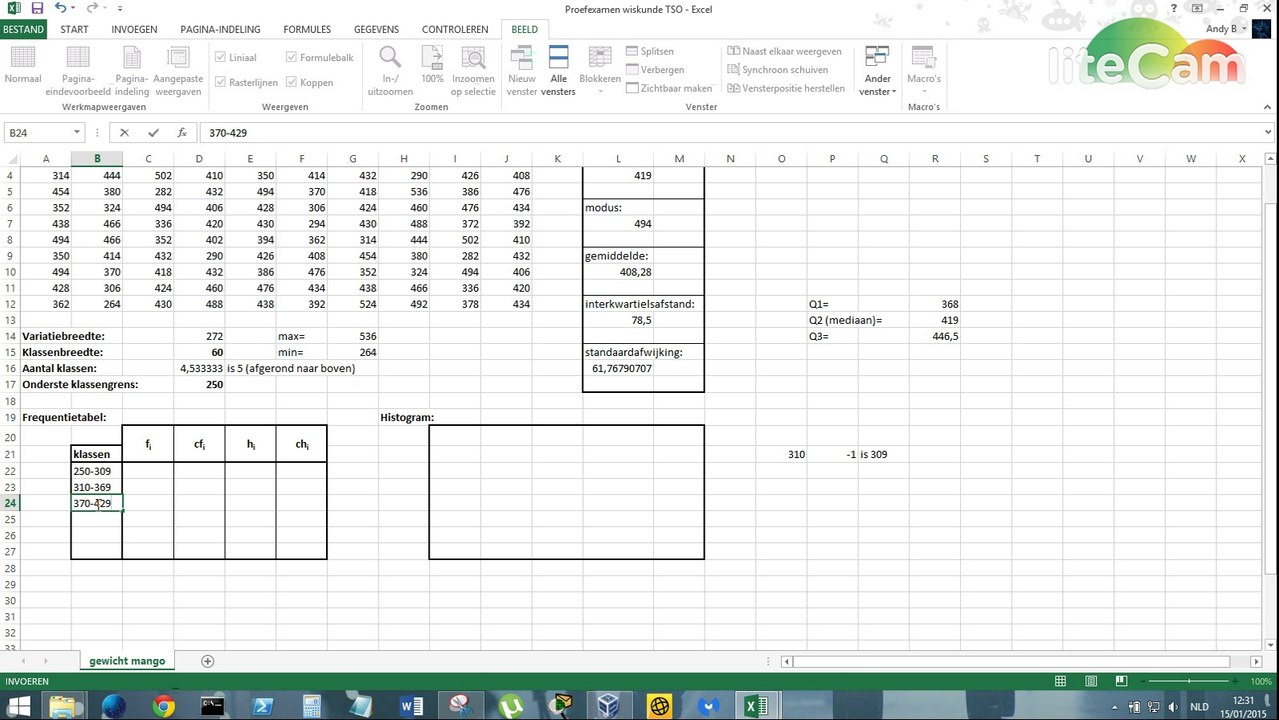This screenshot has height=720, width=1279.
Task: Click Inzoomen op selectie
Action: click(x=473, y=70)
